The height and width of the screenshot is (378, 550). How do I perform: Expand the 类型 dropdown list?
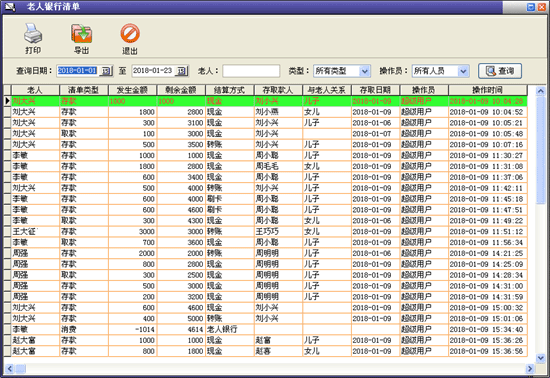click(364, 71)
